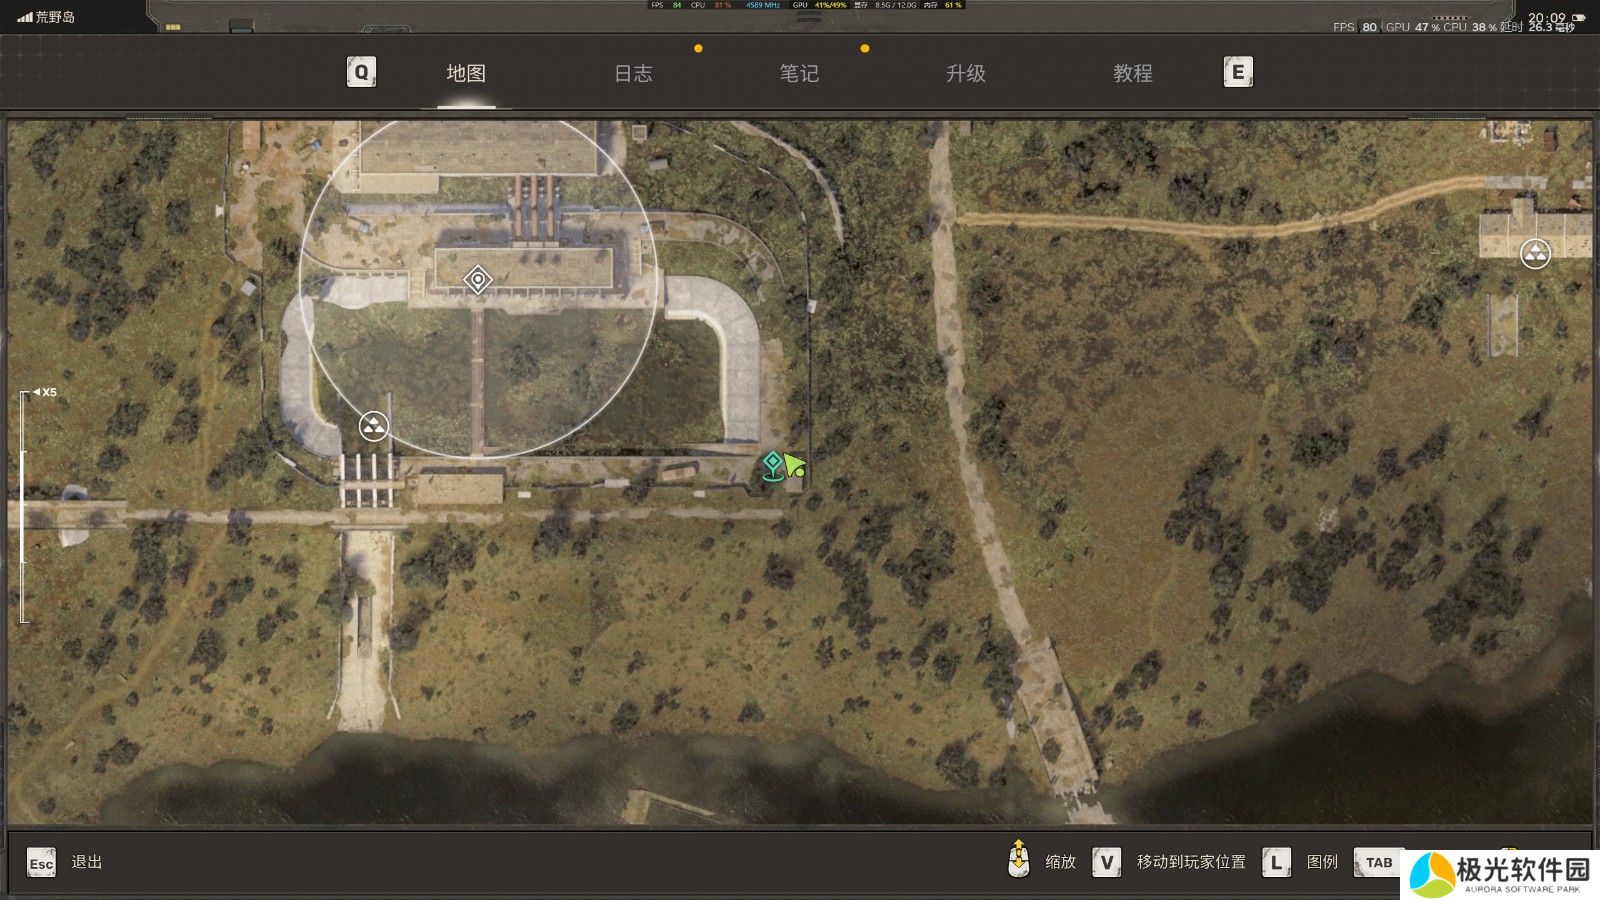Image resolution: width=1600 pixels, height=900 pixels.
Task: Click the teal custom waypoint pin
Action: [x=772, y=465]
